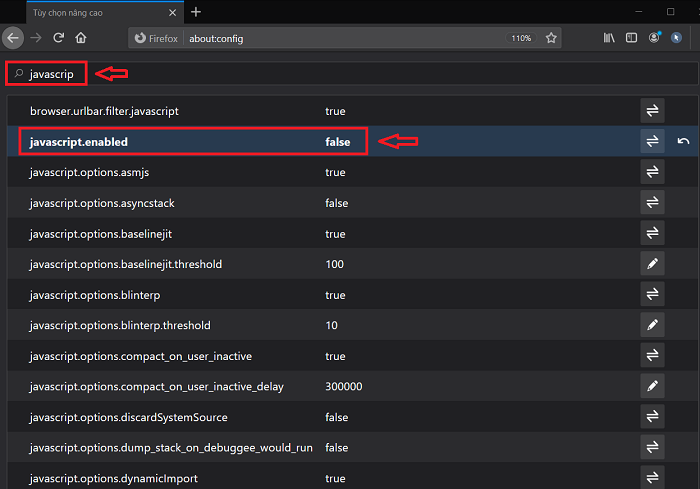Select javascript.options.blinterp preference name
Image resolution: width=700 pixels, height=489 pixels.
pos(95,295)
